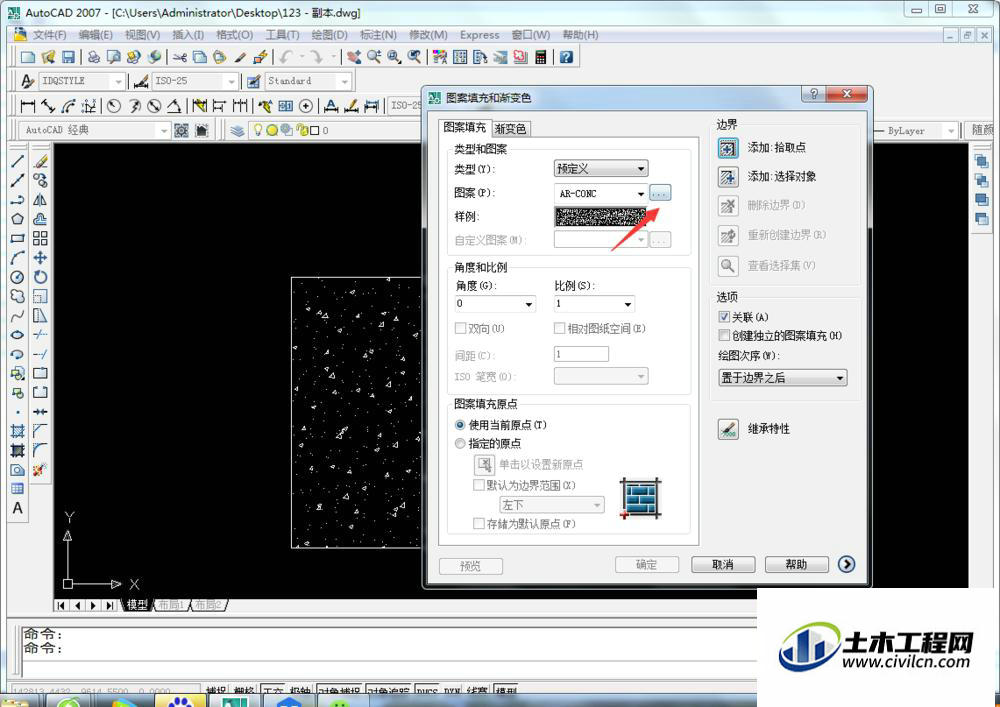Viewport: 1000px width, 707px height.
Task: Toggle the 默认为边界范围 checkbox
Action: click(479, 485)
